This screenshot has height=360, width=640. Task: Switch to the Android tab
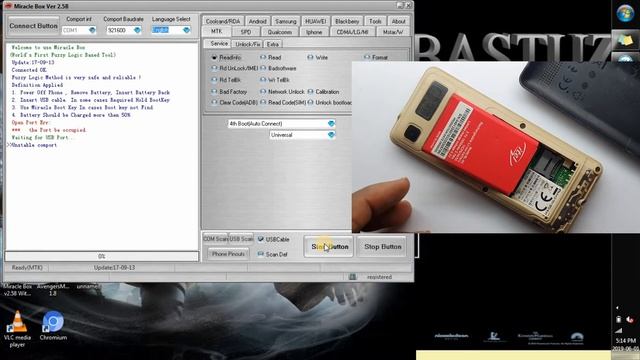[258, 21]
